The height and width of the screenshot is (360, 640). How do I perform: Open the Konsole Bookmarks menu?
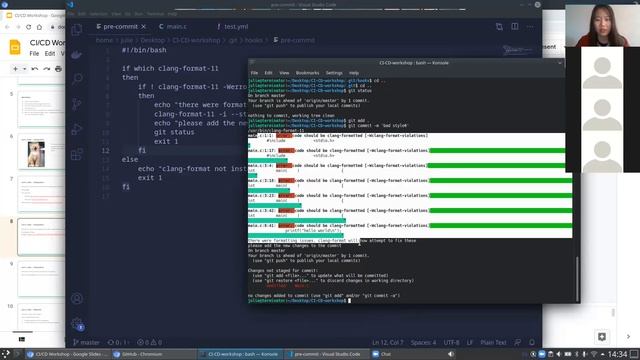click(307, 73)
